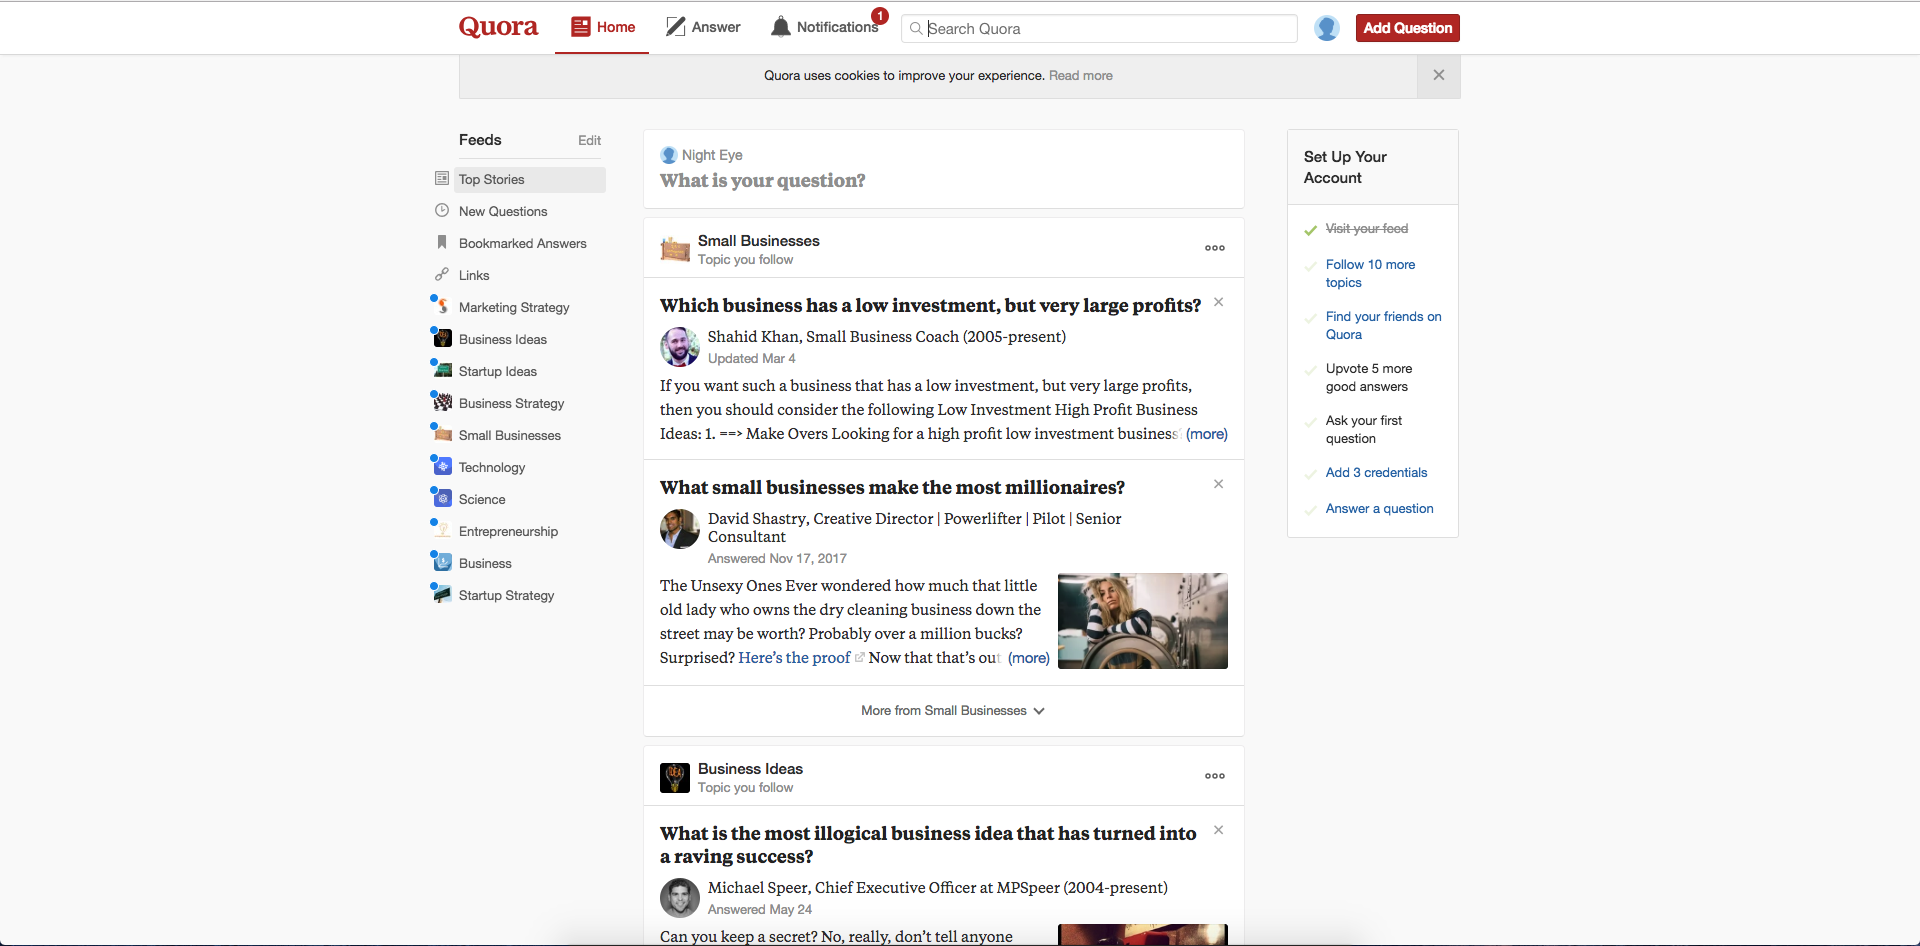Open Small Businesses topic header
Screen dimensions: 1920x946
758,241
